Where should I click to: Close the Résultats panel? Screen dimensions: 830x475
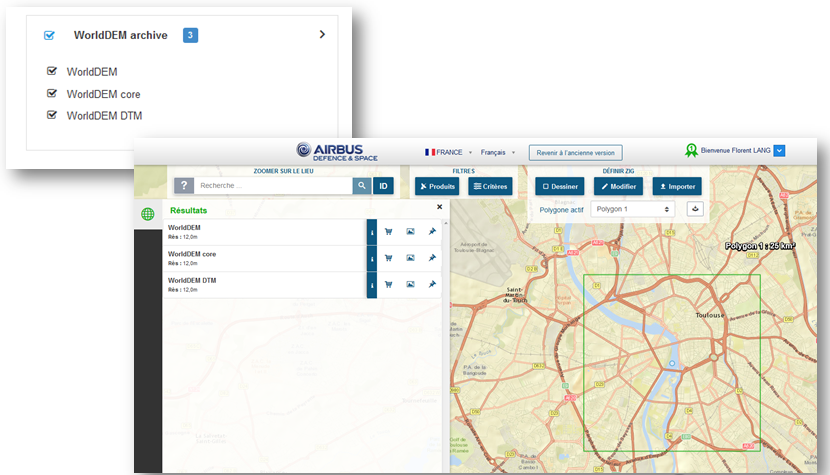tap(439, 207)
